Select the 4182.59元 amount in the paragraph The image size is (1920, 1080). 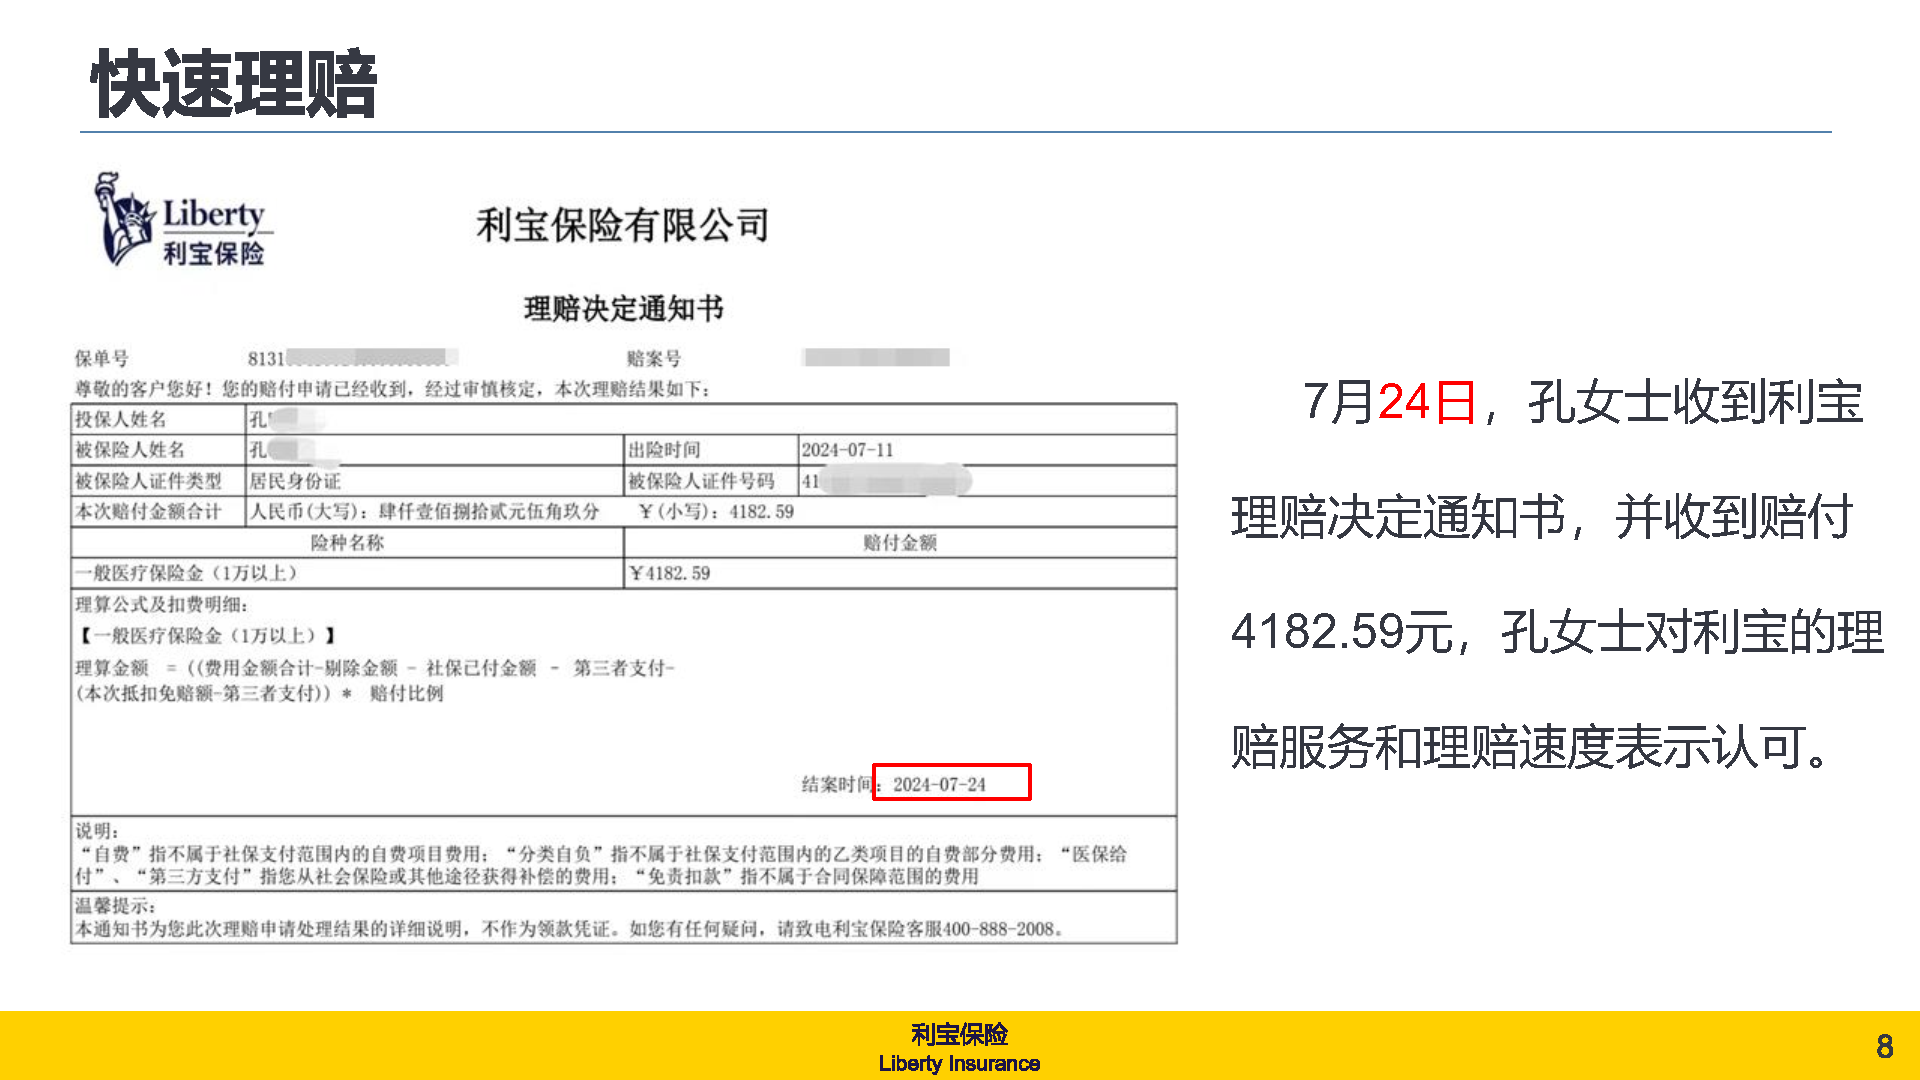click(x=1341, y=632)
